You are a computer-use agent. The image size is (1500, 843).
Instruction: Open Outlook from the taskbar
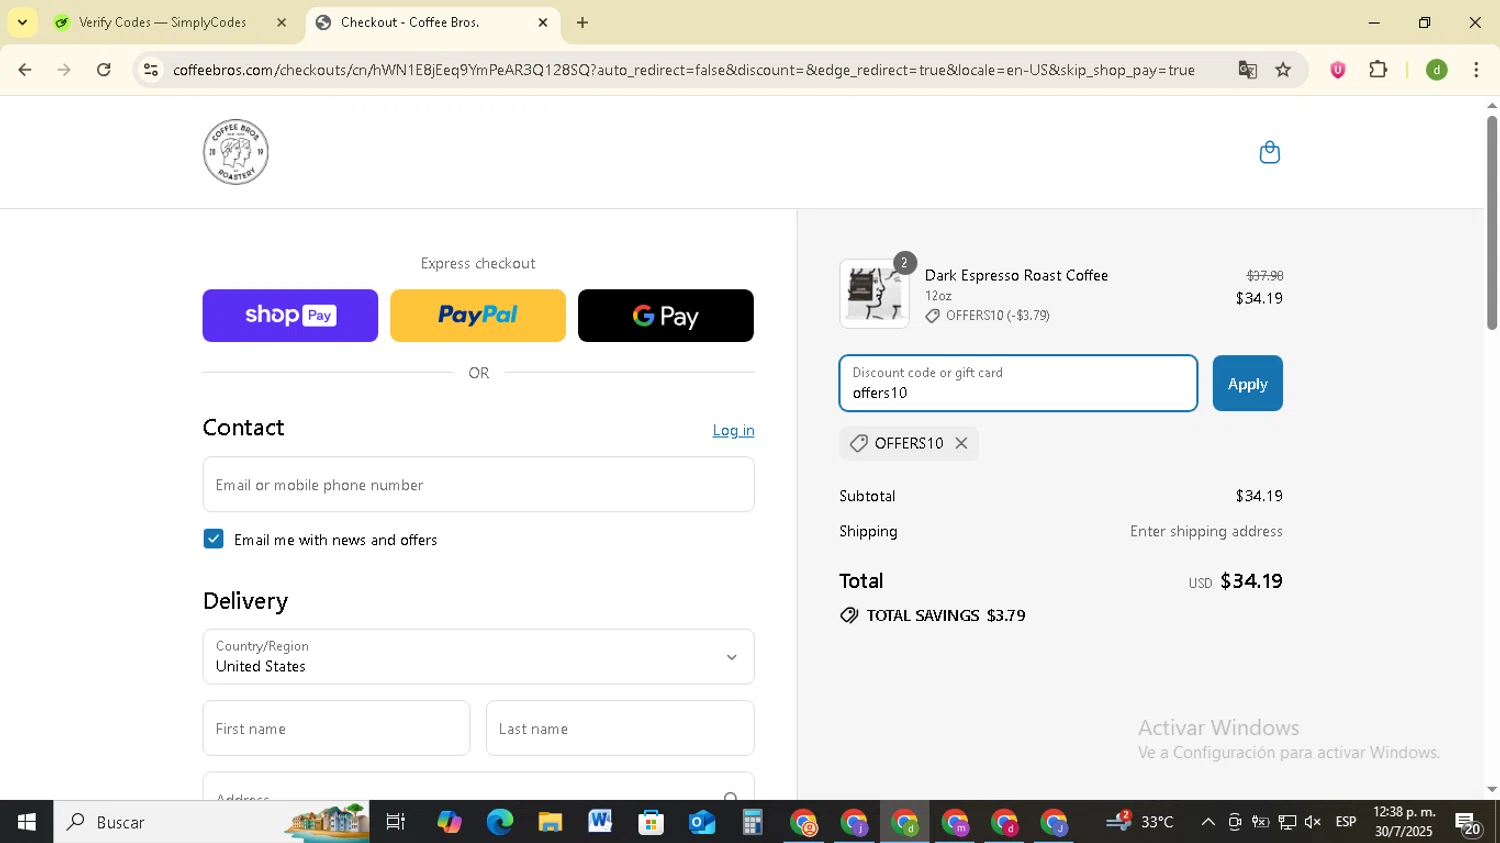(701, 822)
